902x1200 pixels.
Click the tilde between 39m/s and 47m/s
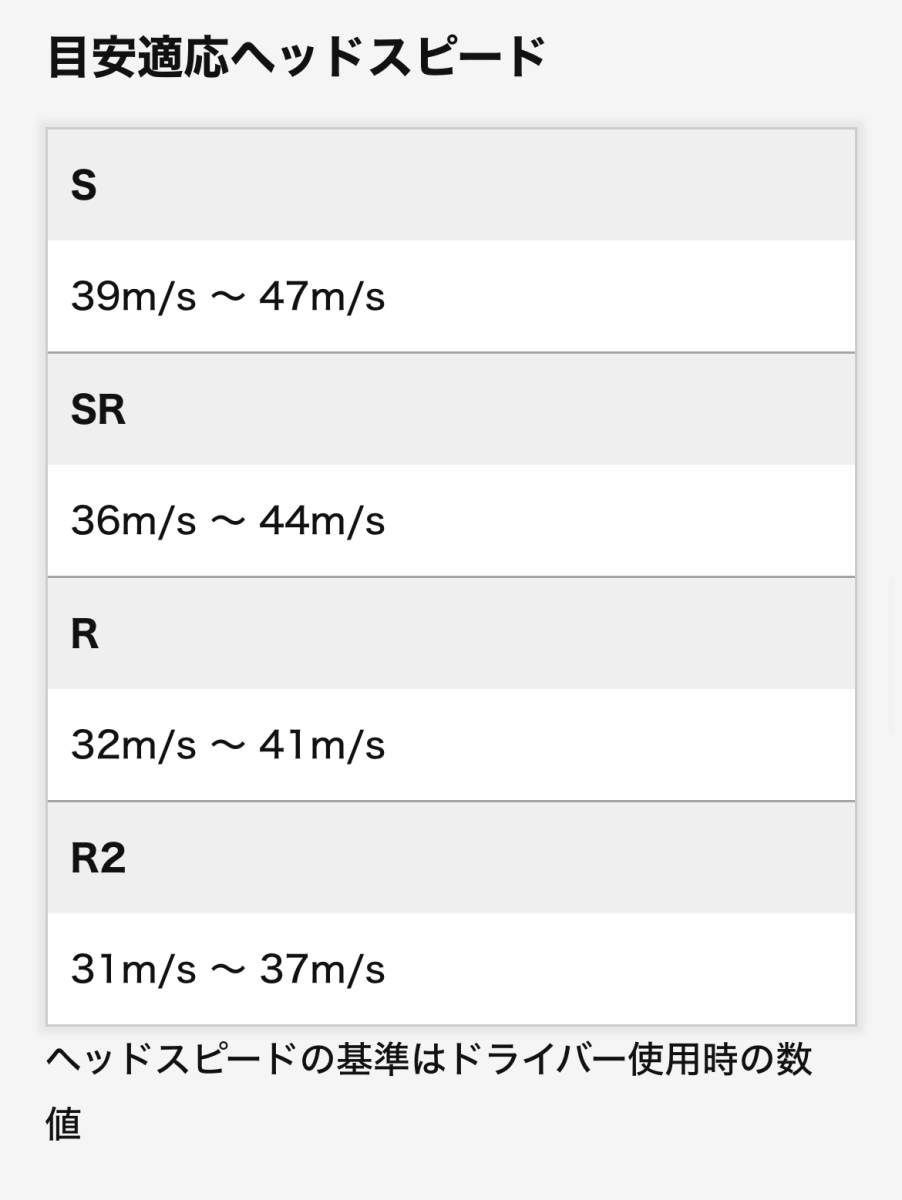point(227,297)
